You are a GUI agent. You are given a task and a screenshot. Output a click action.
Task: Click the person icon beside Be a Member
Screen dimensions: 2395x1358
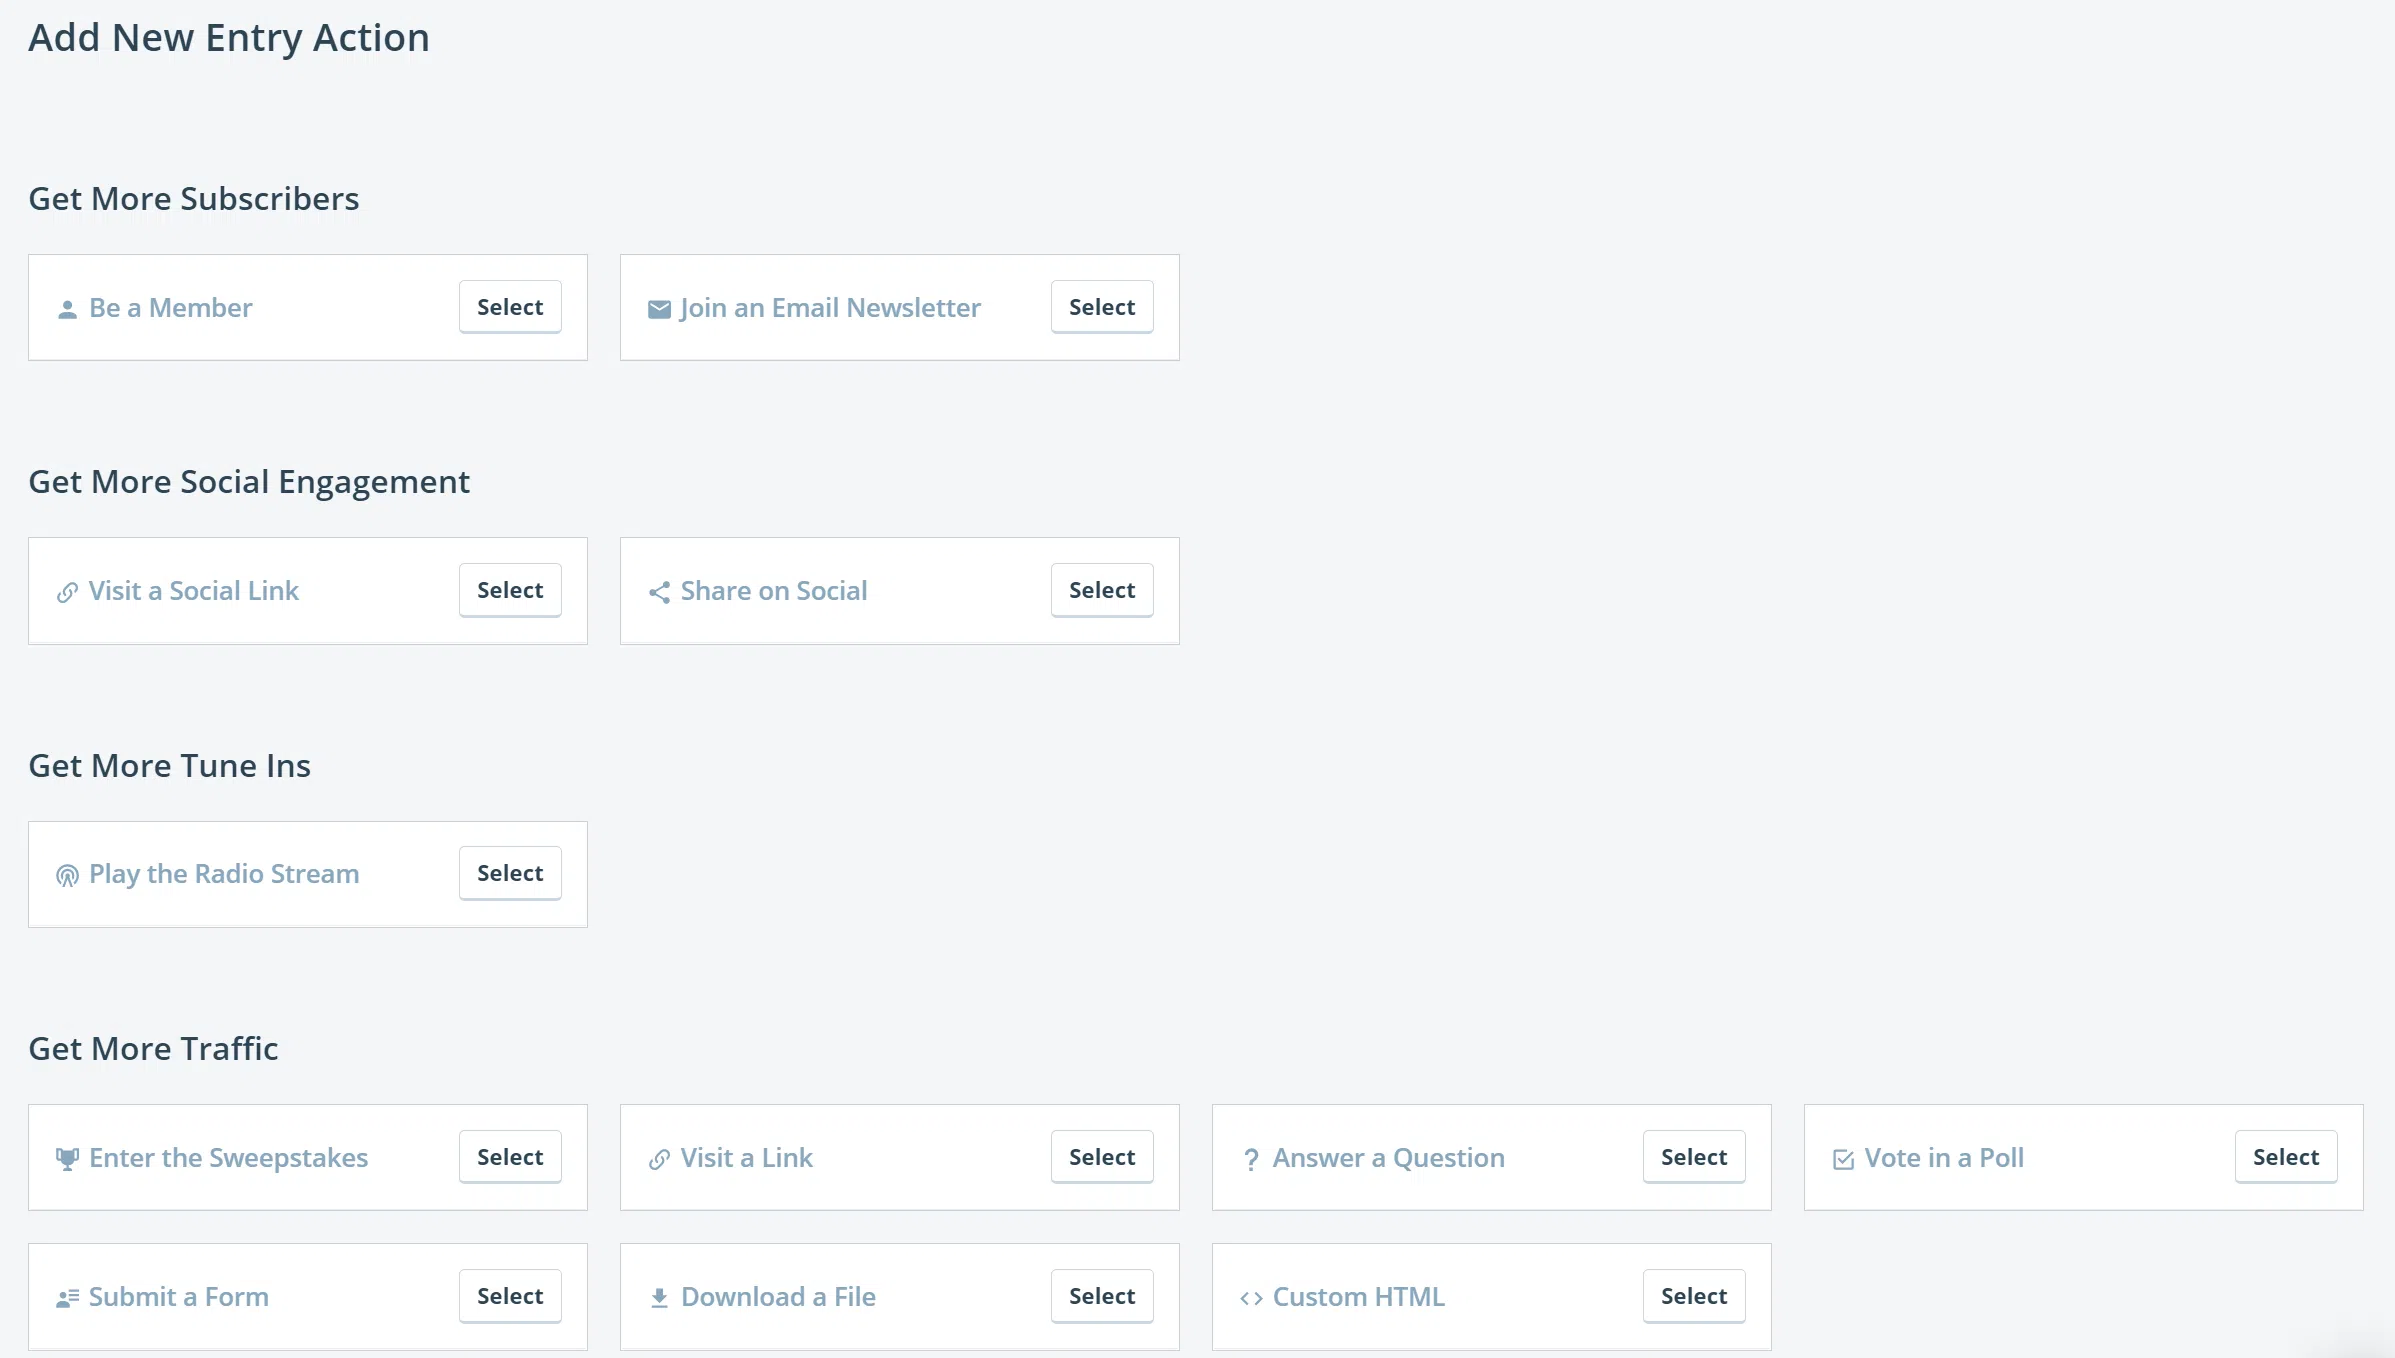[x=67, y=310]
